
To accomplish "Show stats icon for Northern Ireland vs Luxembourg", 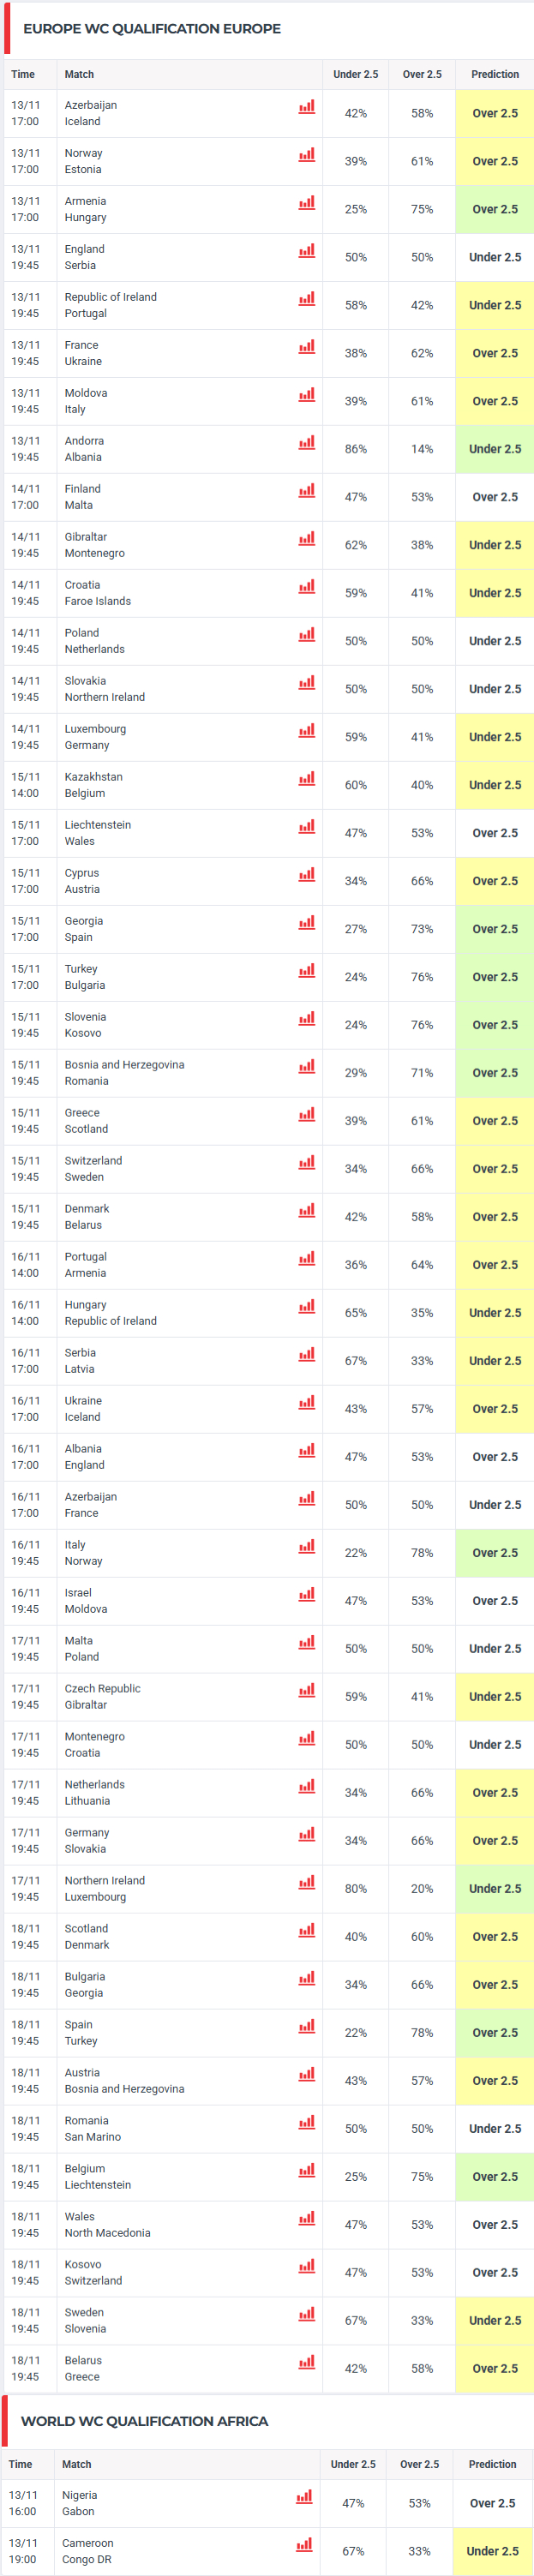I will (306, 1883).
